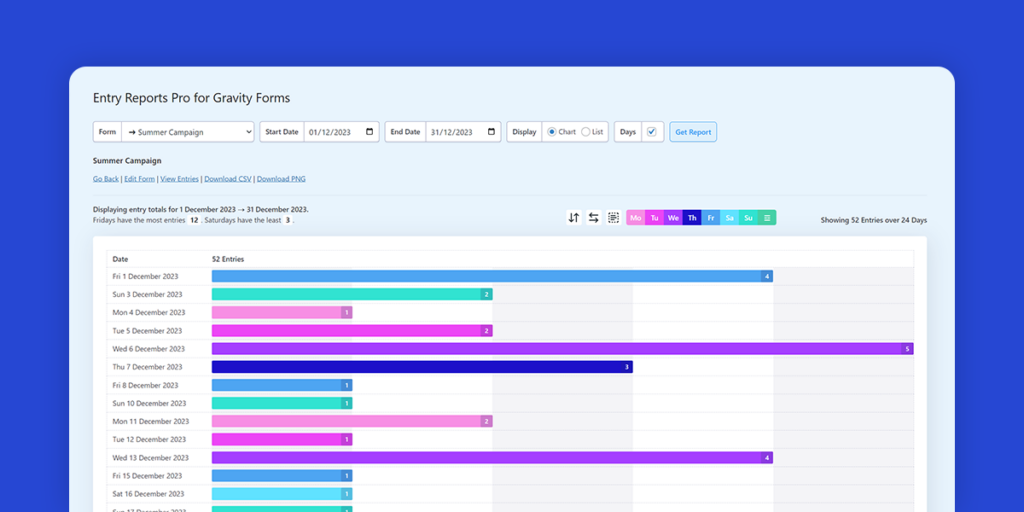Click the 'Date' column header
Image resolution: width=1024 pixels, height=512 pixels.
120,259
